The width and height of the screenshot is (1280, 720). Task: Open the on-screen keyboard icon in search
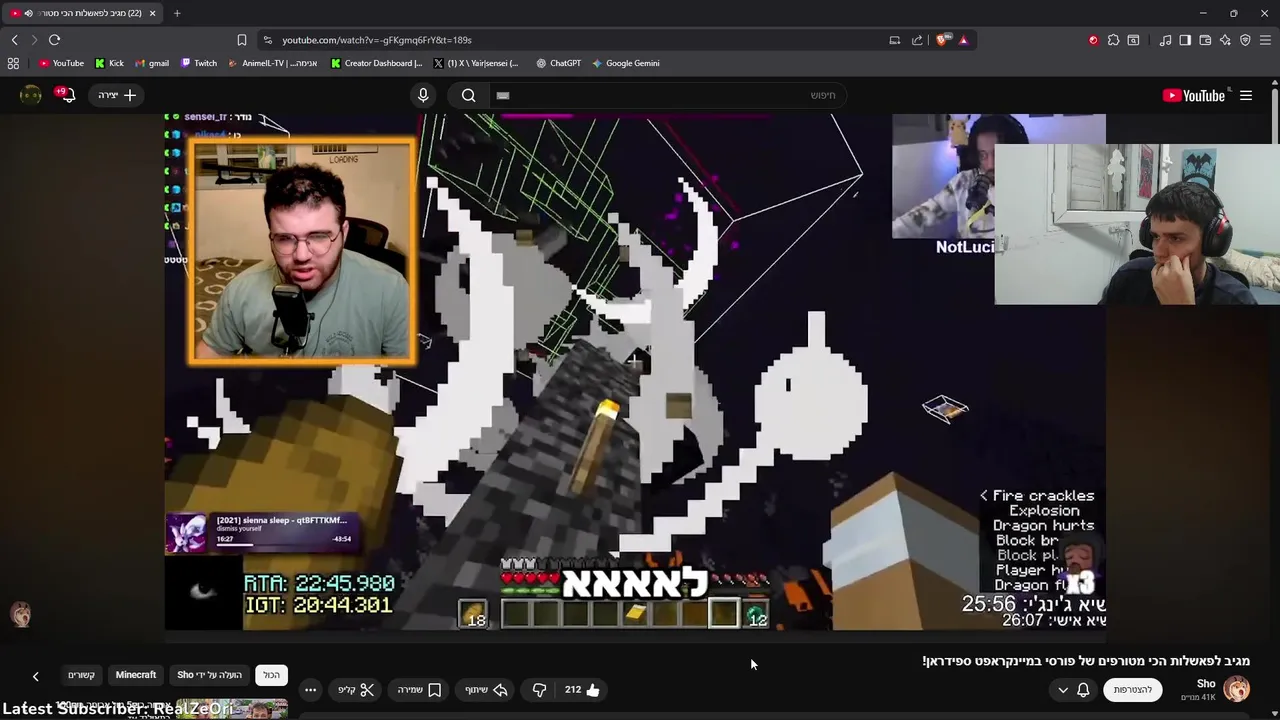[503, 95]
